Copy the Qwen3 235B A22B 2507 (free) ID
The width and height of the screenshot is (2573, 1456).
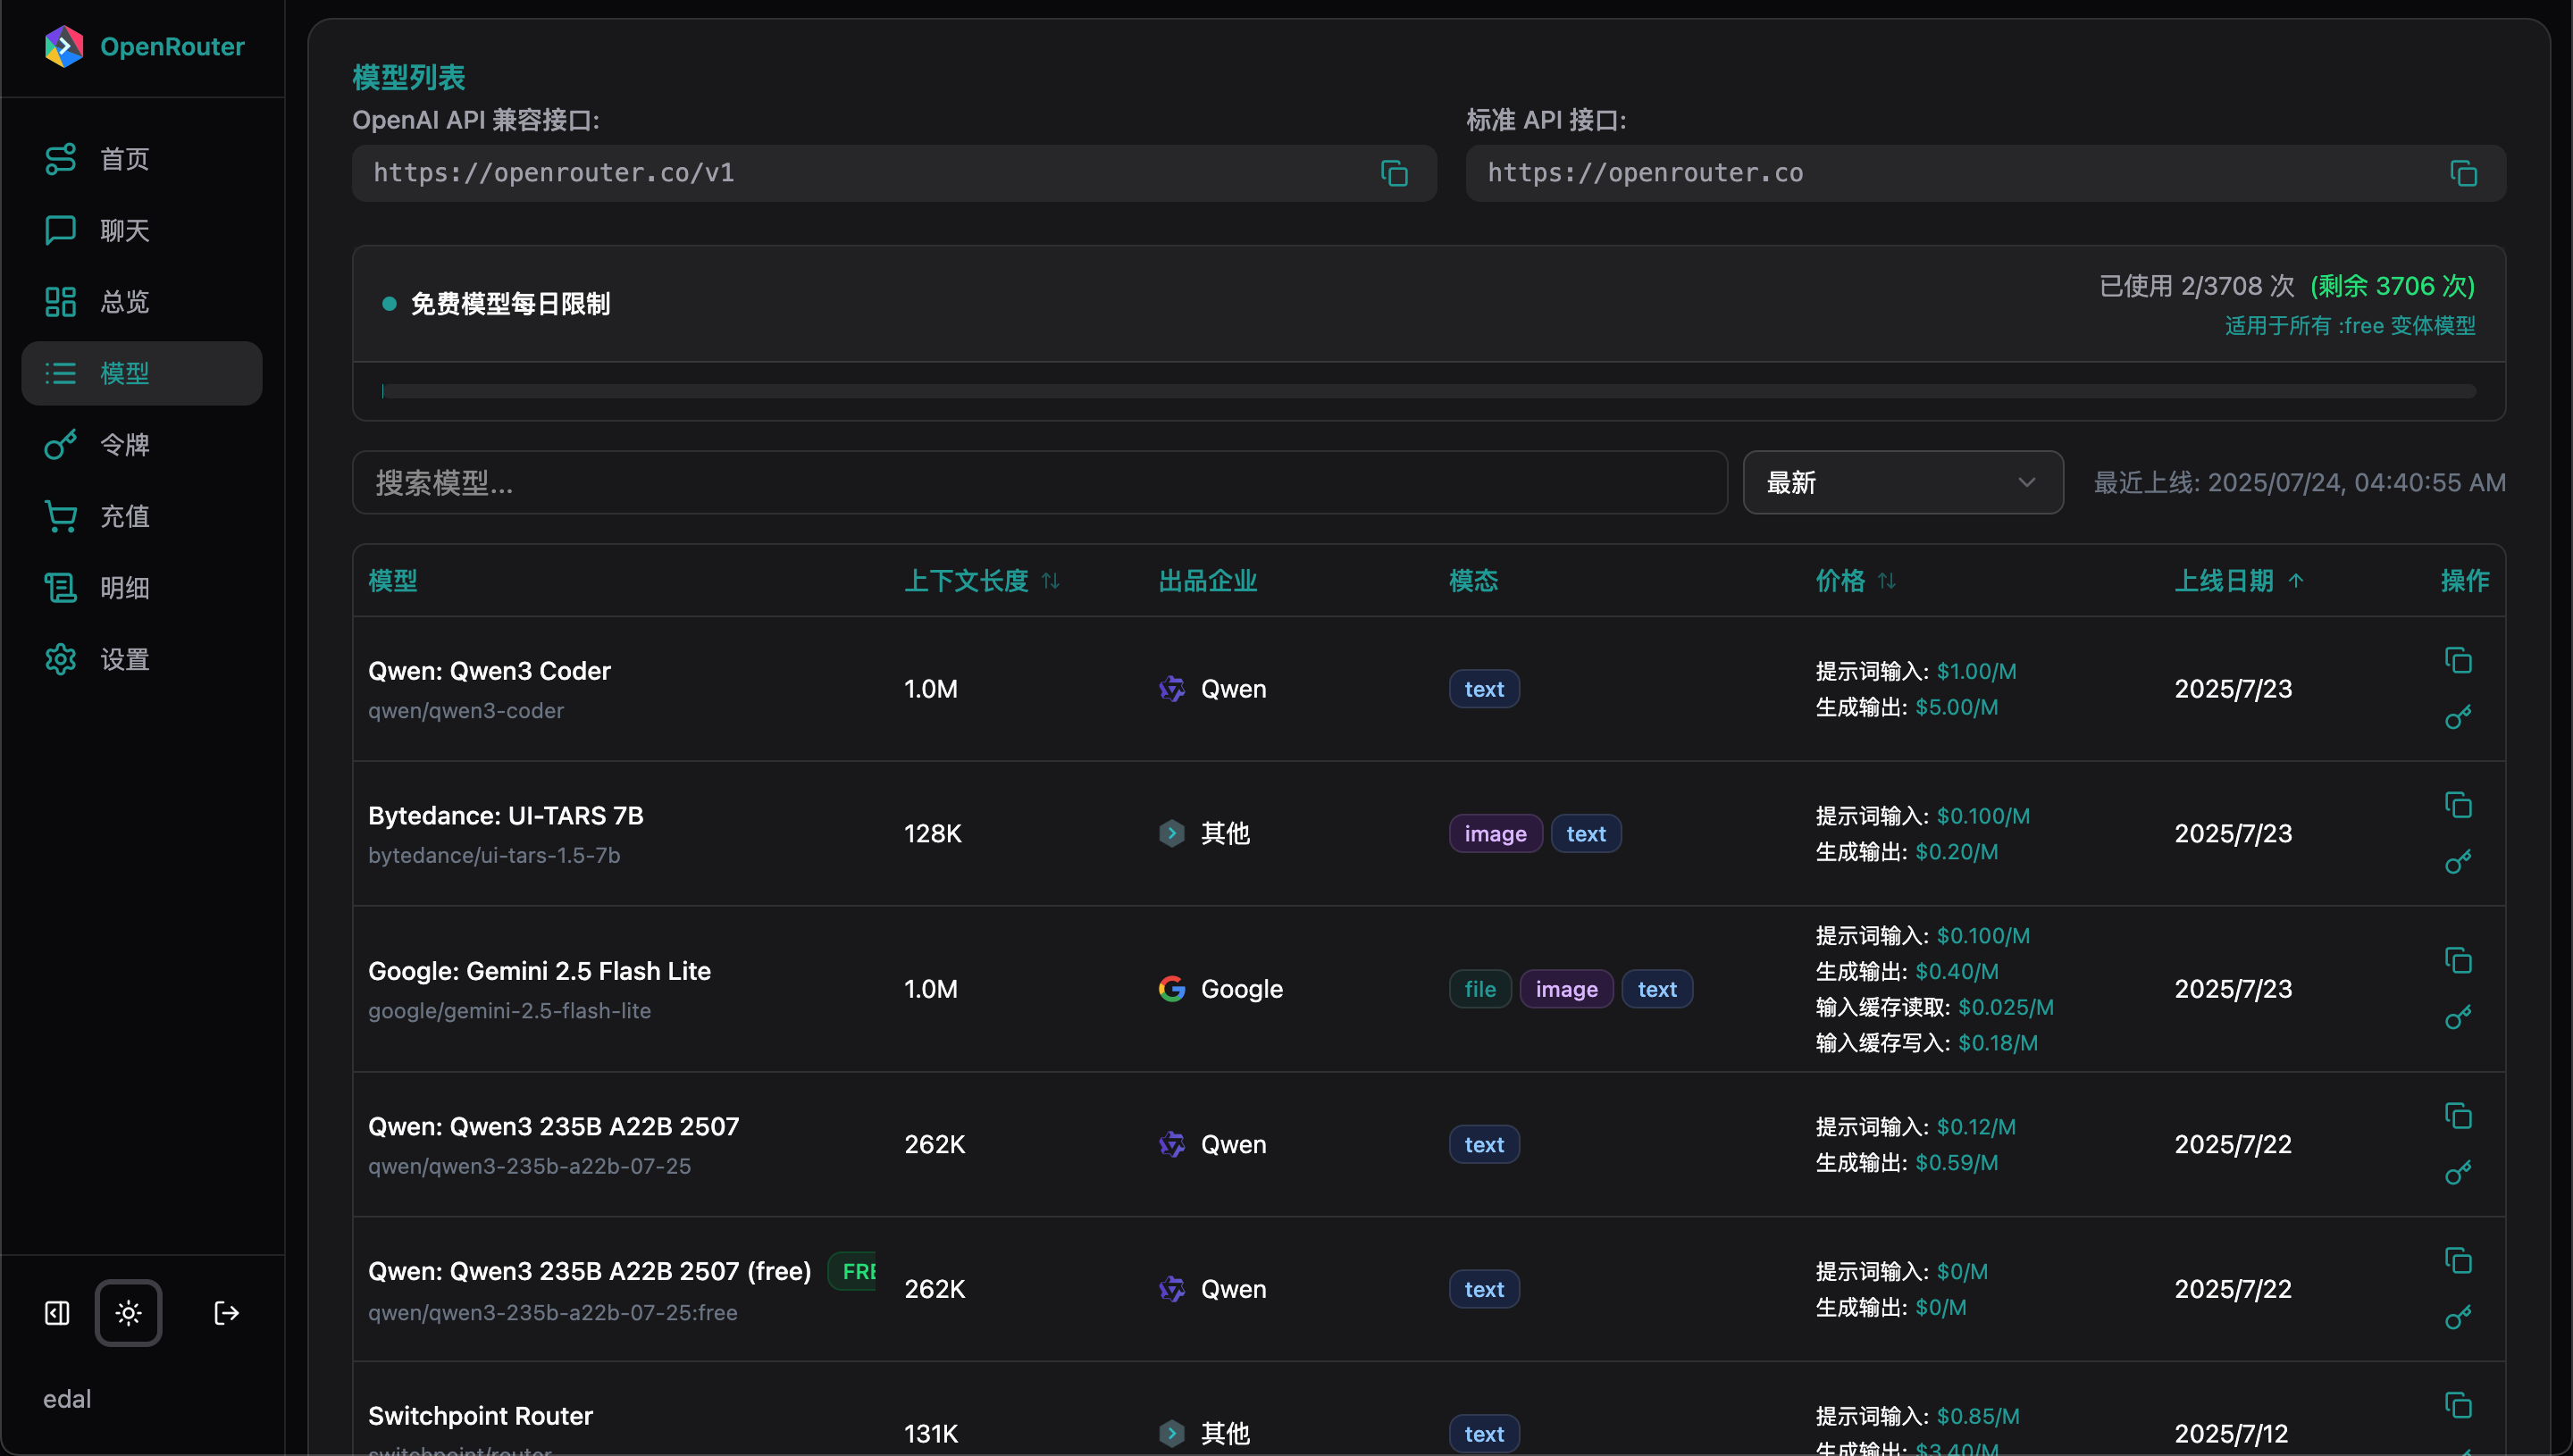2458,1260
